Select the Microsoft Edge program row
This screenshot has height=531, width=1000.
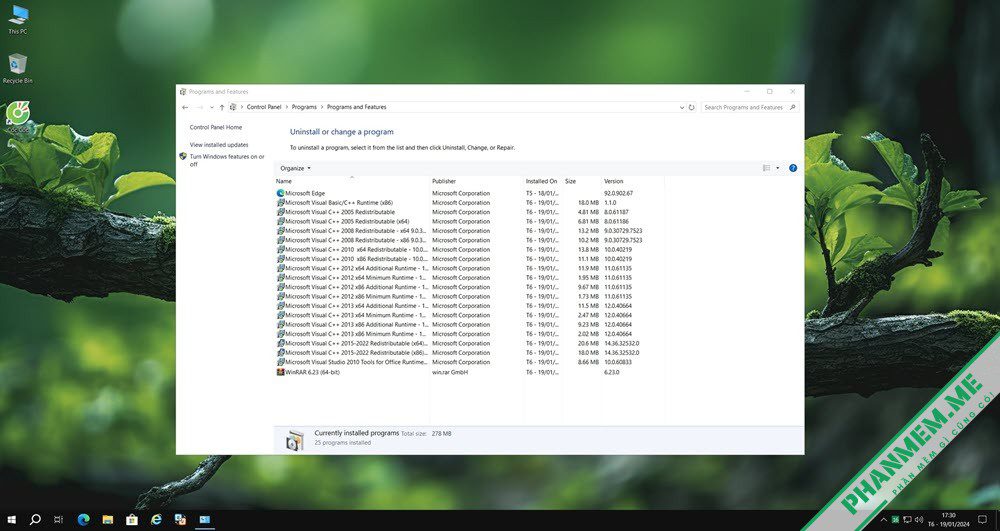(469, 193)
